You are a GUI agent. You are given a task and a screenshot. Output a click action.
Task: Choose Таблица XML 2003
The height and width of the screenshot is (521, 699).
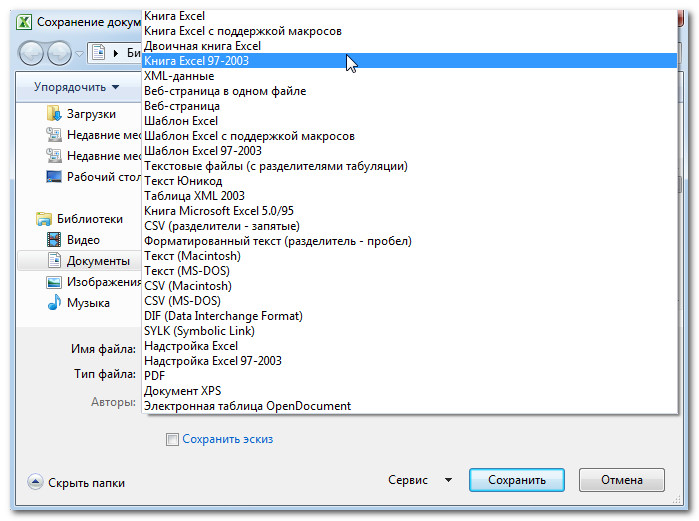(x=410, y=196)
